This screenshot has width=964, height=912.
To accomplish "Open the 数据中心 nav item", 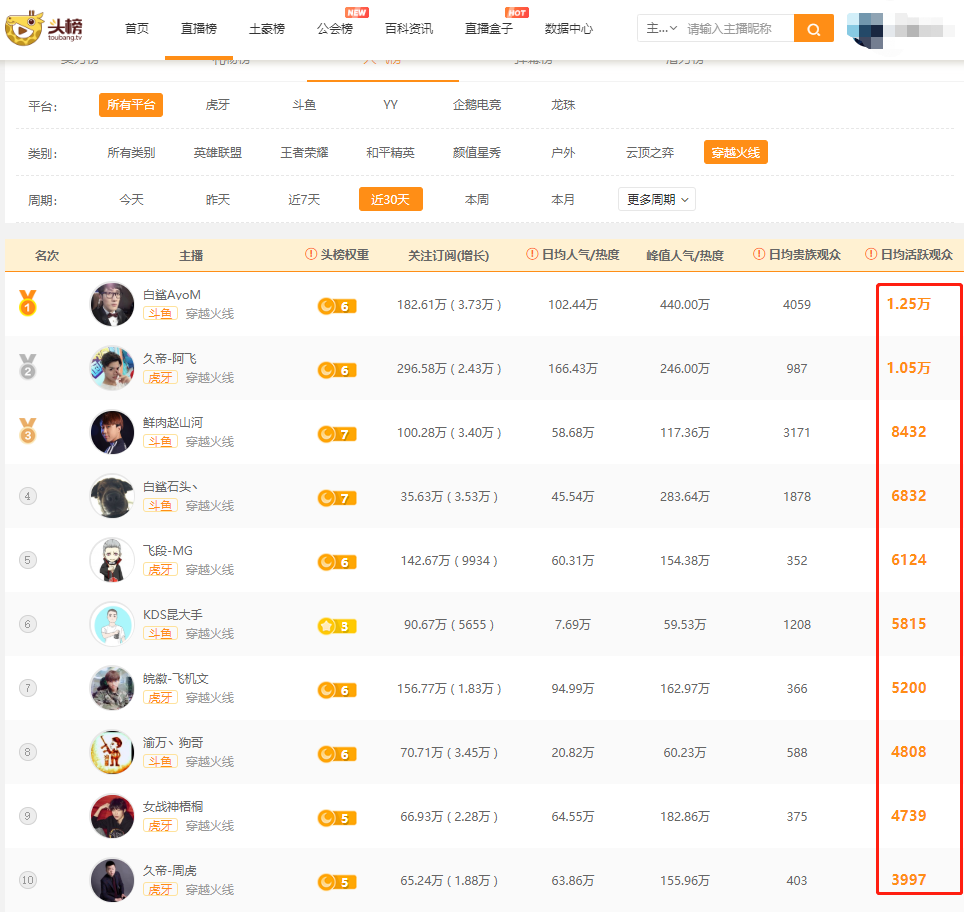I will pyautogui.click(x=569, y=28).
